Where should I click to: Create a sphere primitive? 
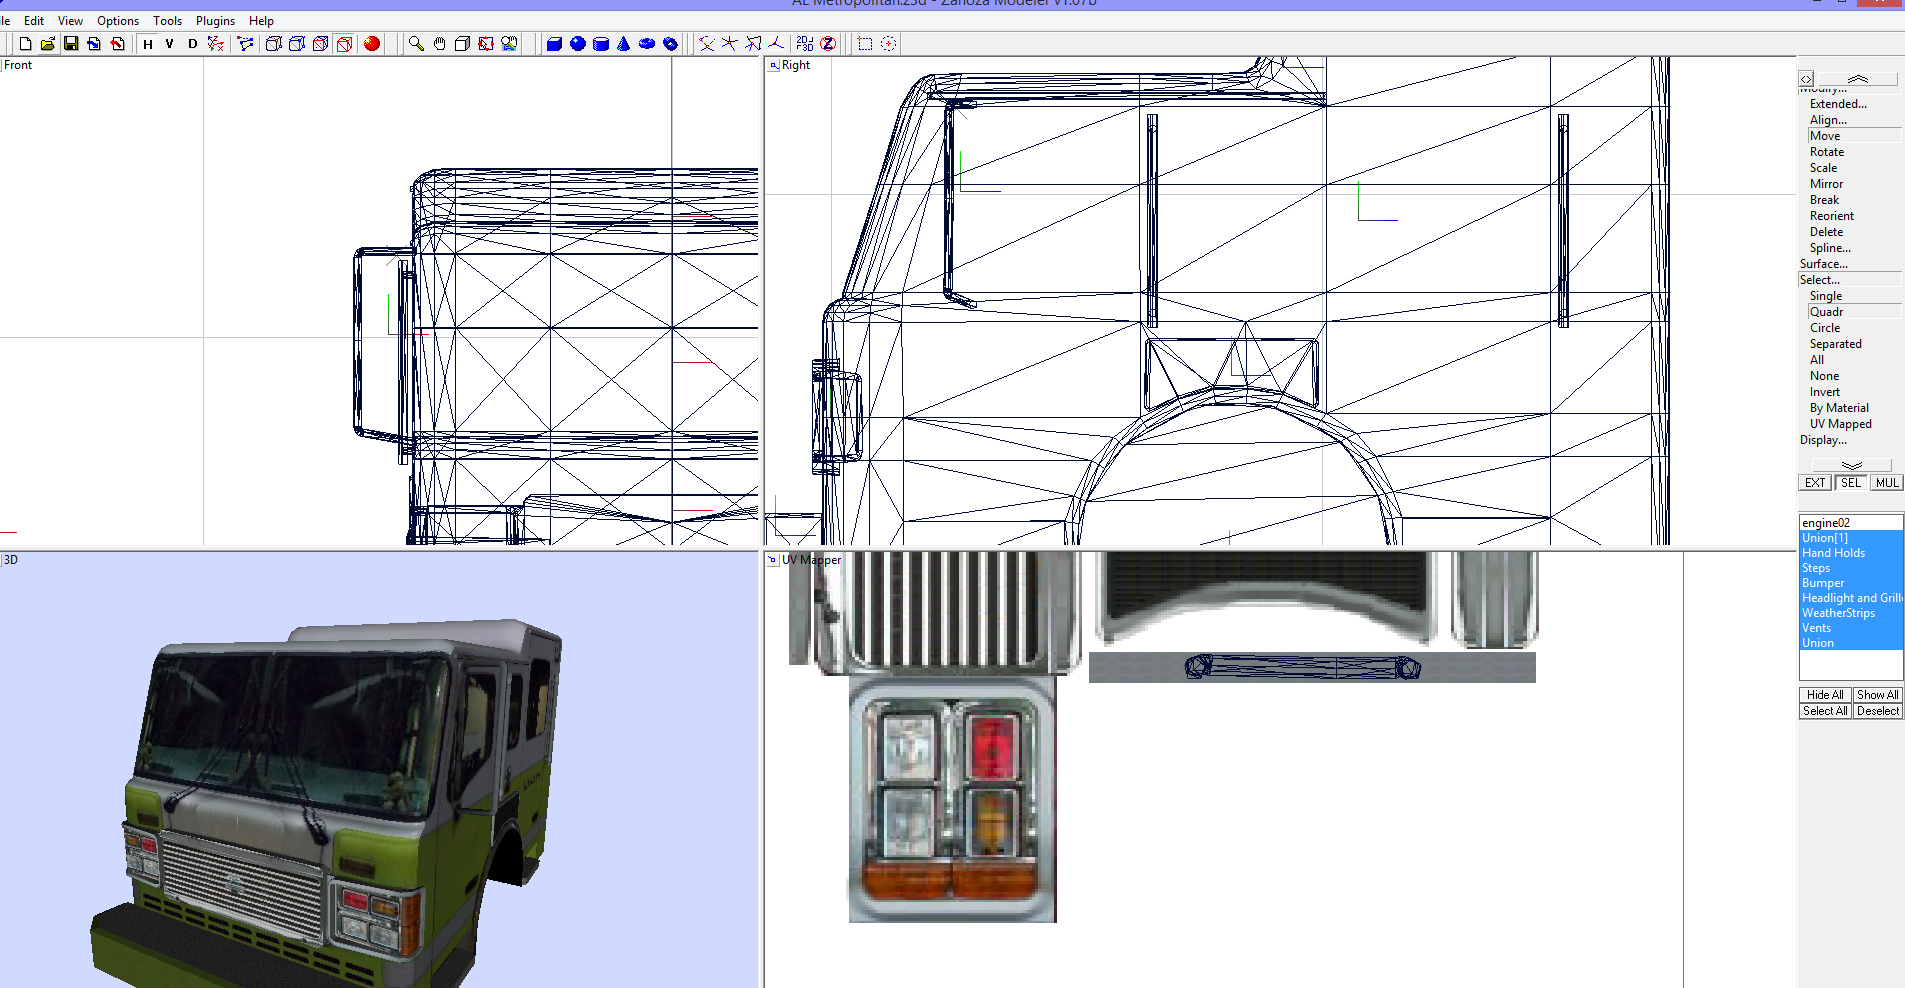580,43
